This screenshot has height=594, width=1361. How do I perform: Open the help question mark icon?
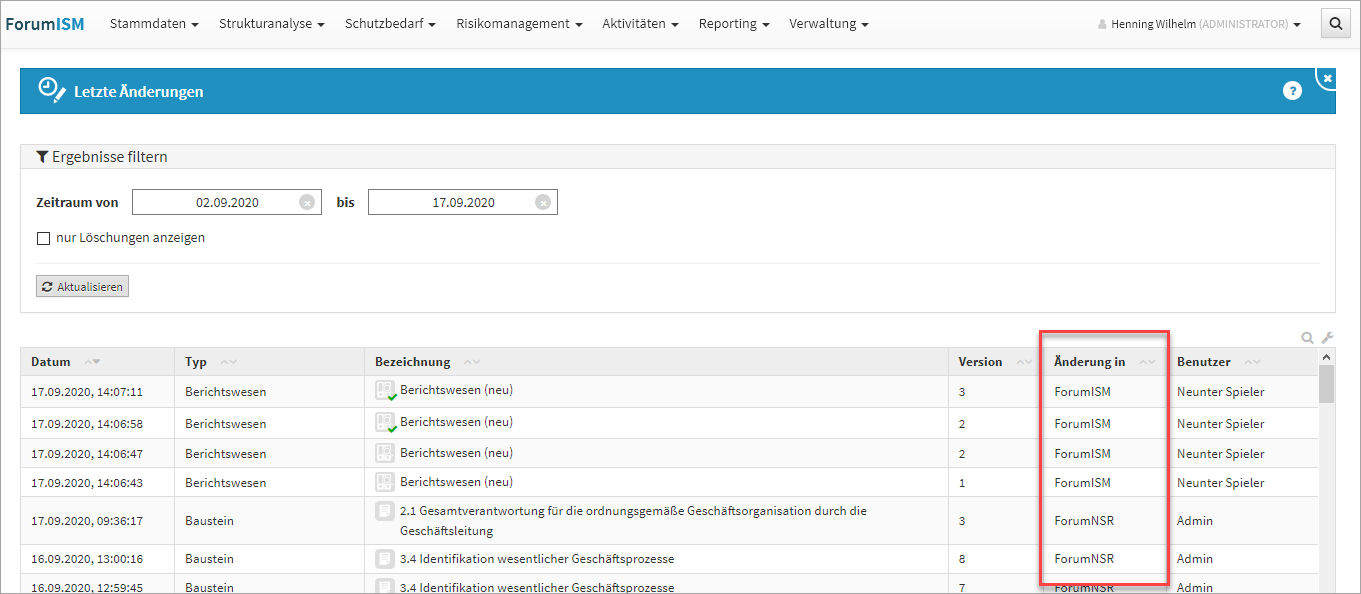1292,91
